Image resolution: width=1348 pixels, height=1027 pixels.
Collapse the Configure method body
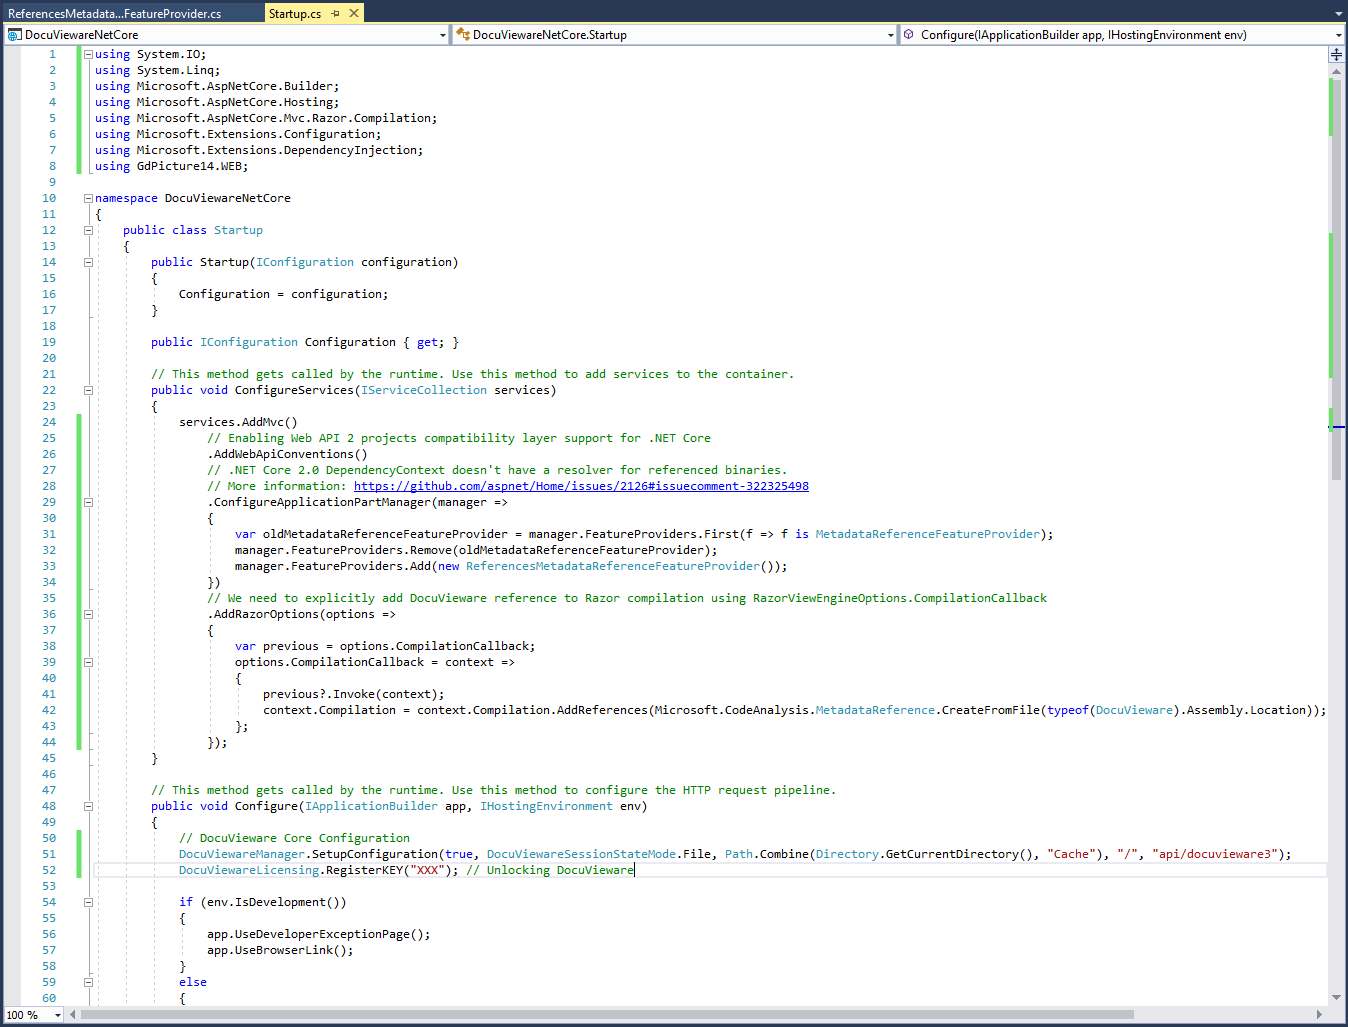click(x=87, y=805)
